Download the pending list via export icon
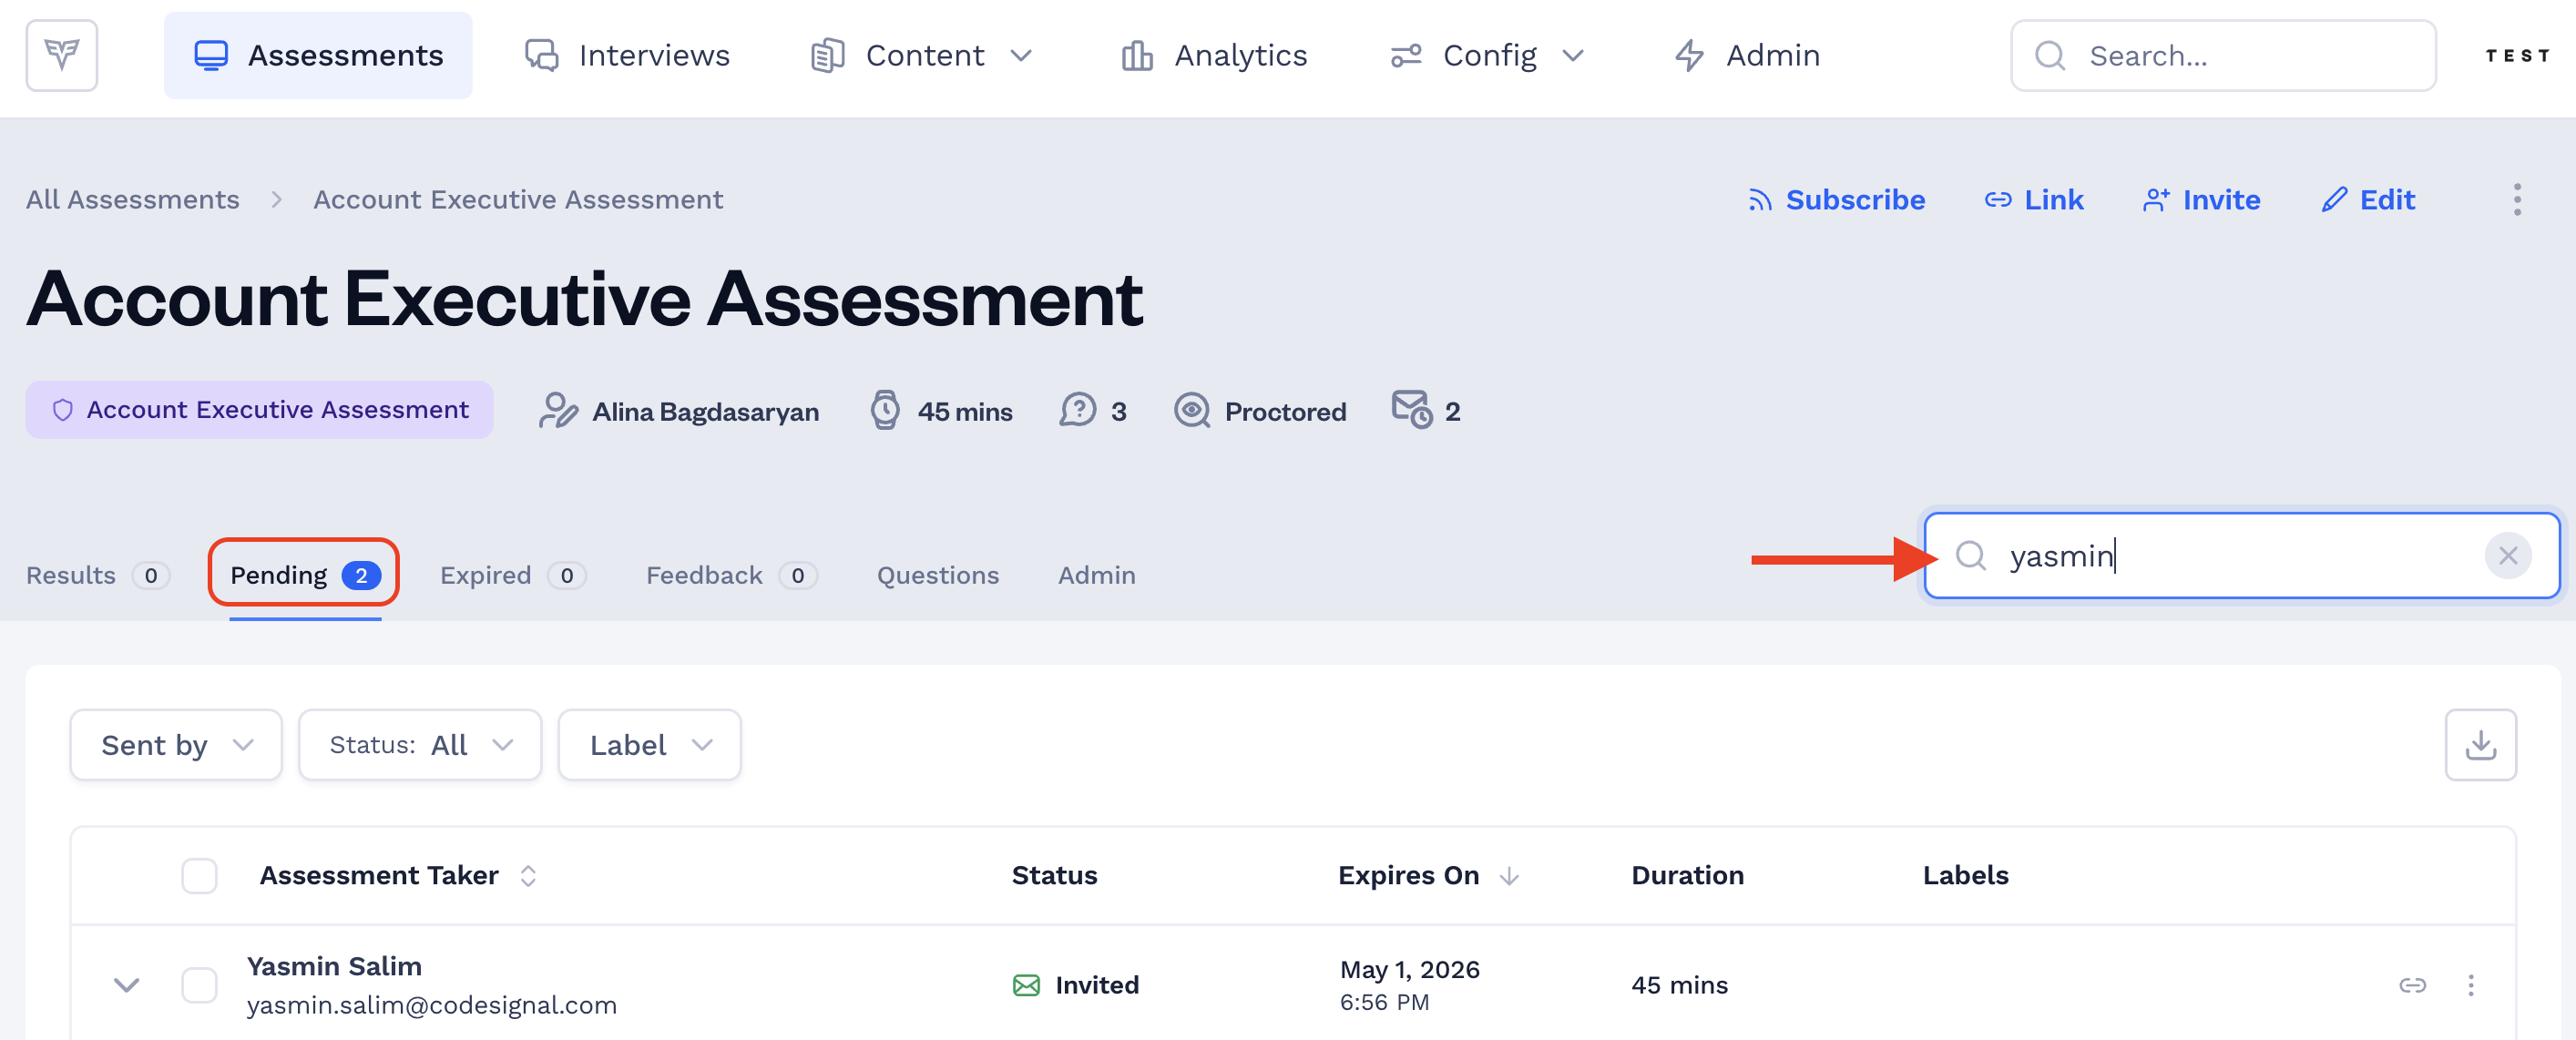This screenshot has height=1040, width=2576. click(2480, 745)
